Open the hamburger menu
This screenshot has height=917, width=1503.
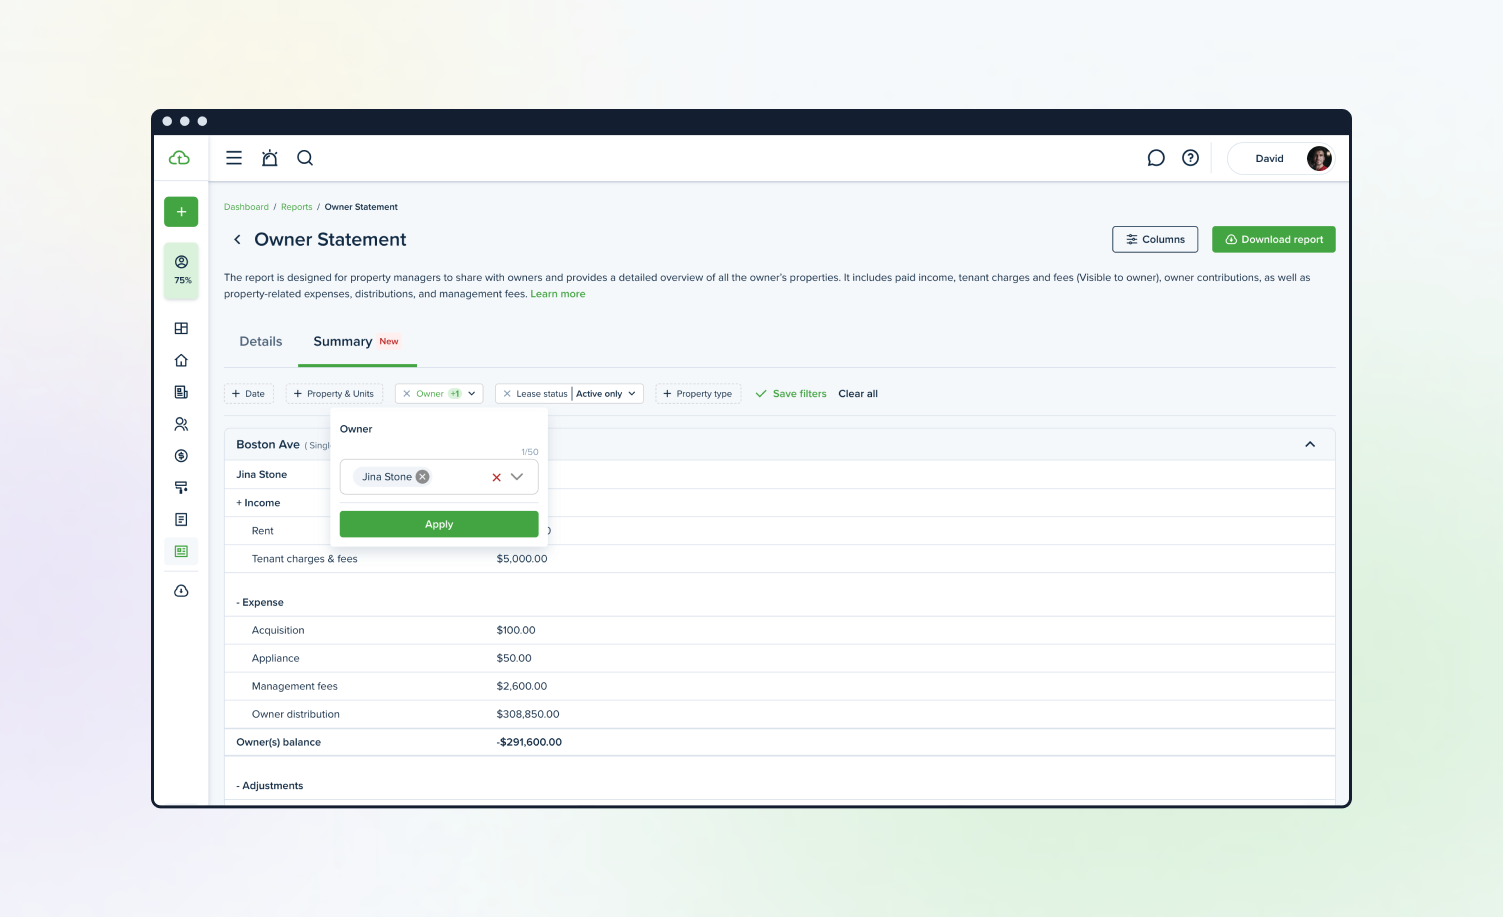(x=234, y=158)
